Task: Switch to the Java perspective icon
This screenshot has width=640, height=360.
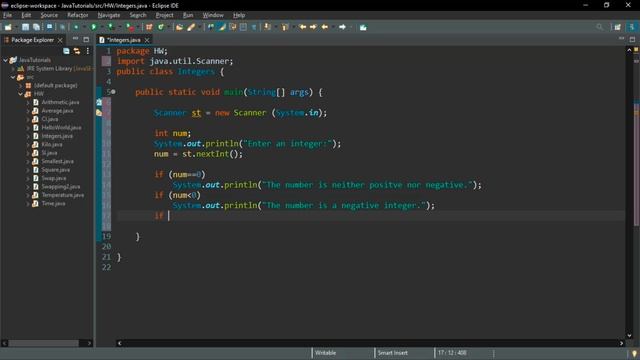Action: tap(631, 27)
